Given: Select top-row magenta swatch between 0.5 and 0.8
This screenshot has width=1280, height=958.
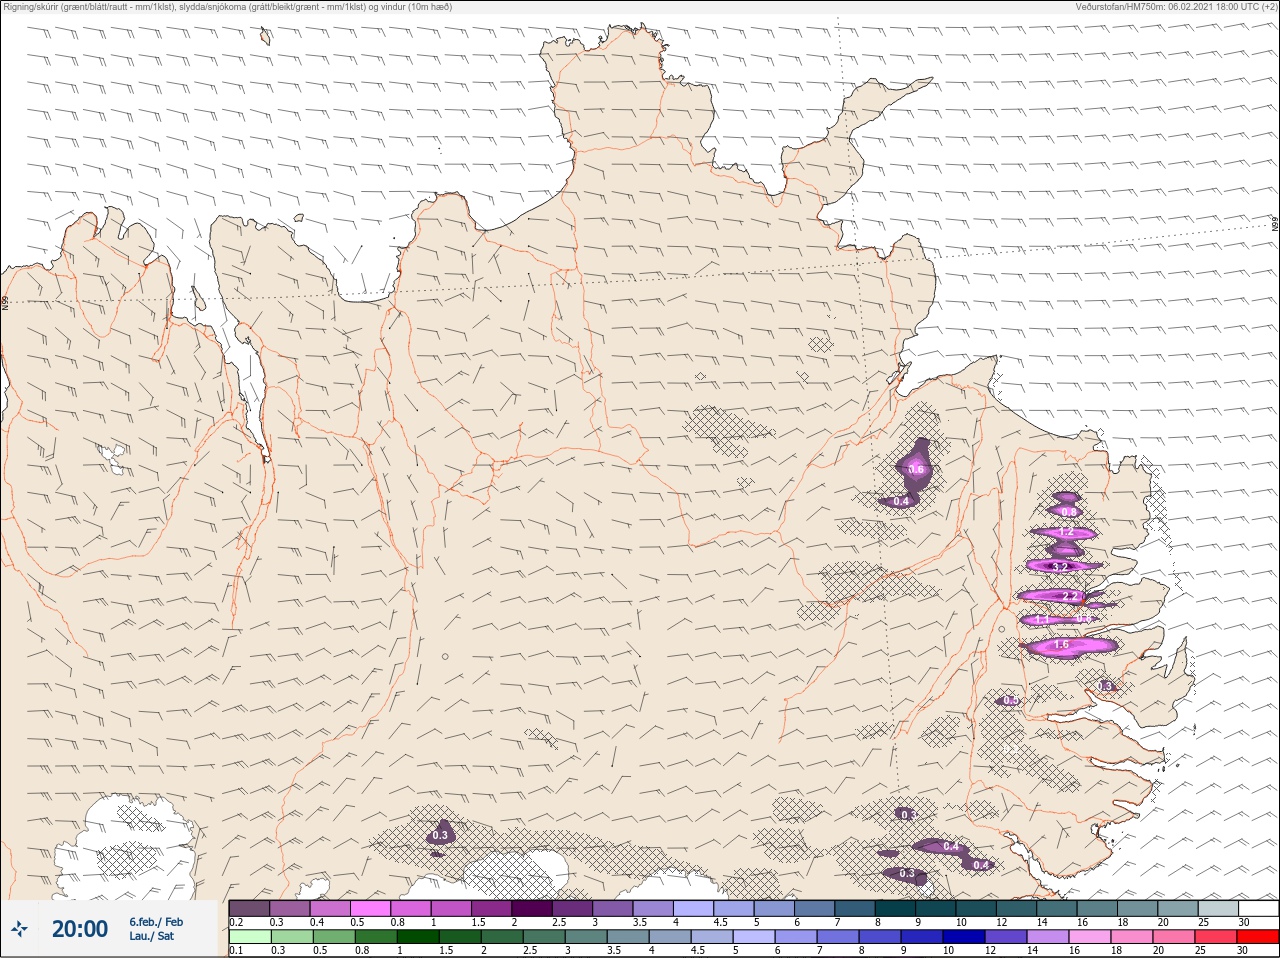Looking at the screenshot, I should 371,908.
